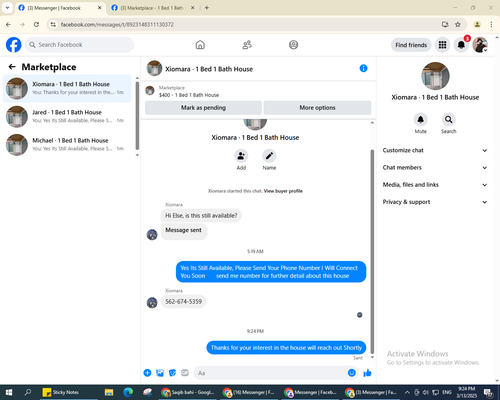Open the Jared - 1 Bed 1 Bath House conversation
Viewport: 500px width, 400px height.
pyautogui.click(x=67, y=116)
